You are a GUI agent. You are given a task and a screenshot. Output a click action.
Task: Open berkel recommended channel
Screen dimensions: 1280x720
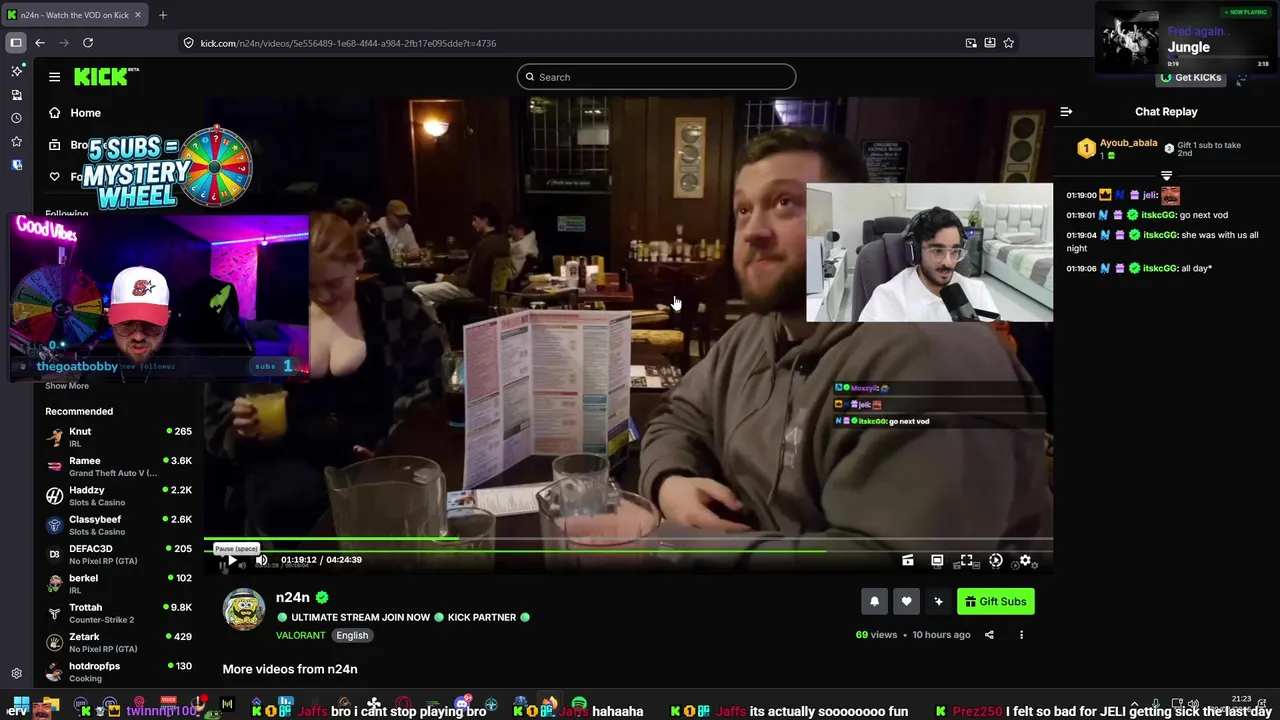tap(119, 583)
